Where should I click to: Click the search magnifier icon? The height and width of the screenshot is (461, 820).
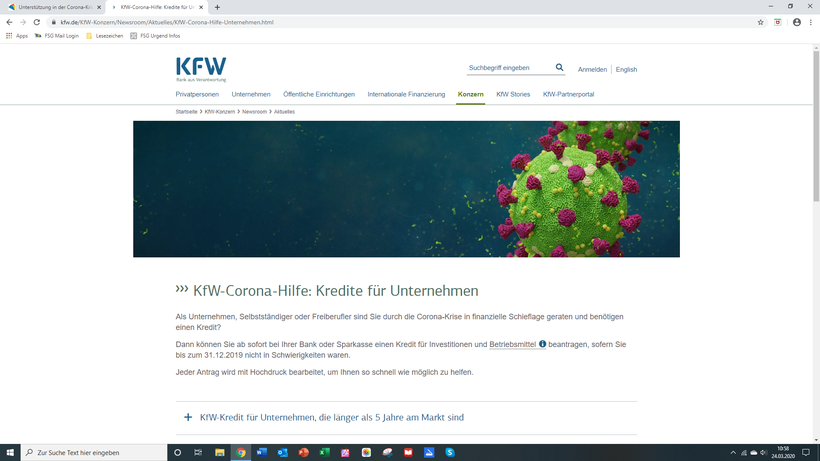(x=560, y=67)
